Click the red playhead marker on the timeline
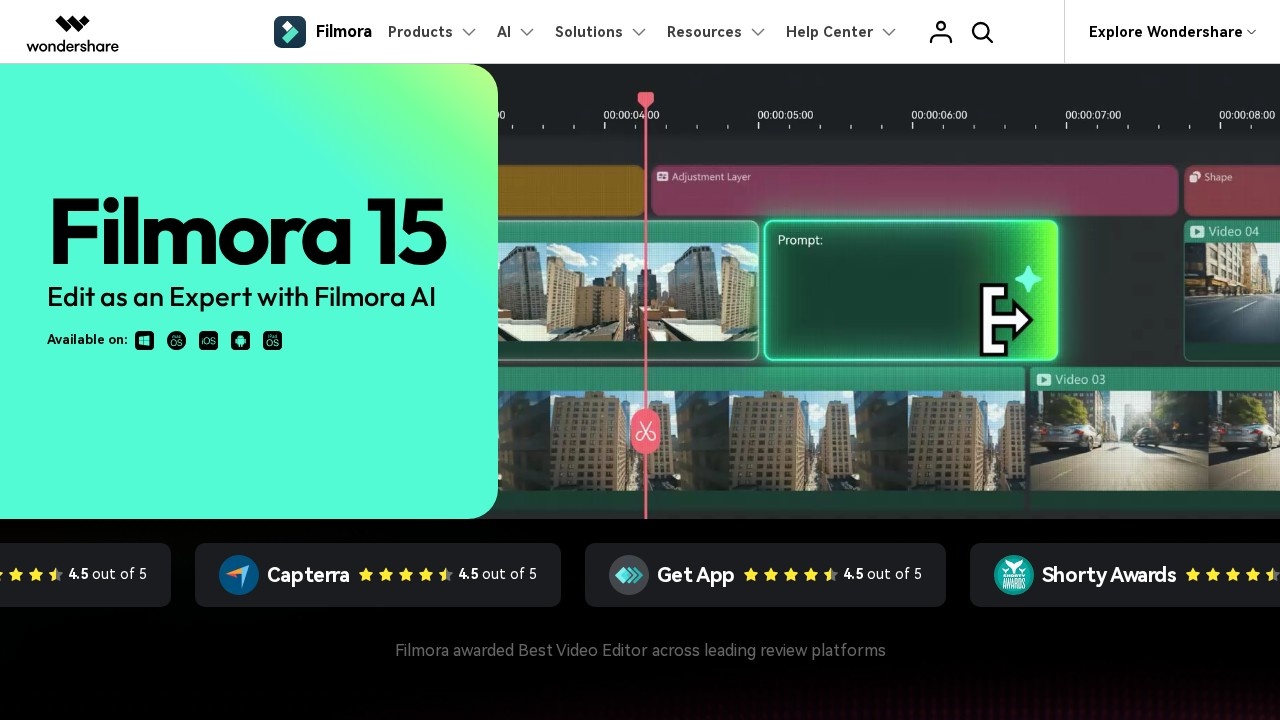The height and width of the screenshot is (720, 1280). pos(646,100)
